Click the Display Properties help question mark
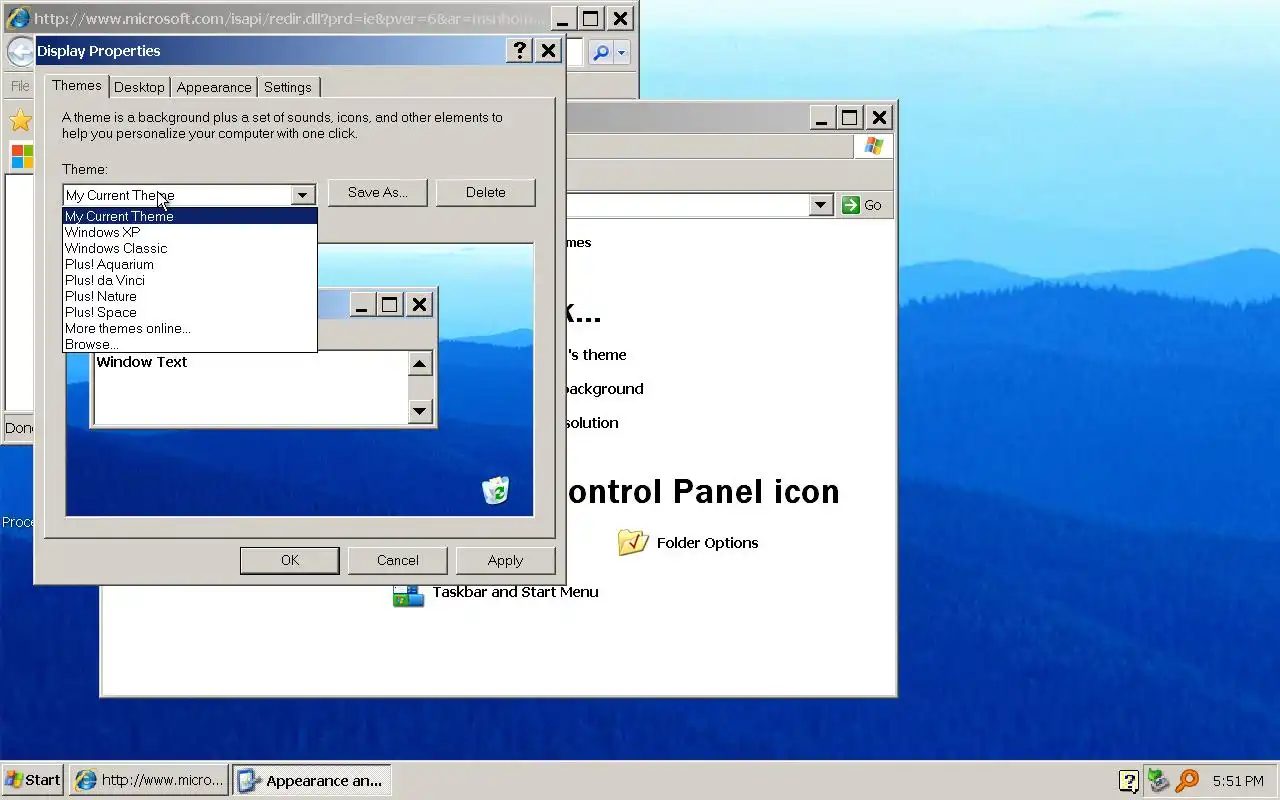 click(519, 51)
